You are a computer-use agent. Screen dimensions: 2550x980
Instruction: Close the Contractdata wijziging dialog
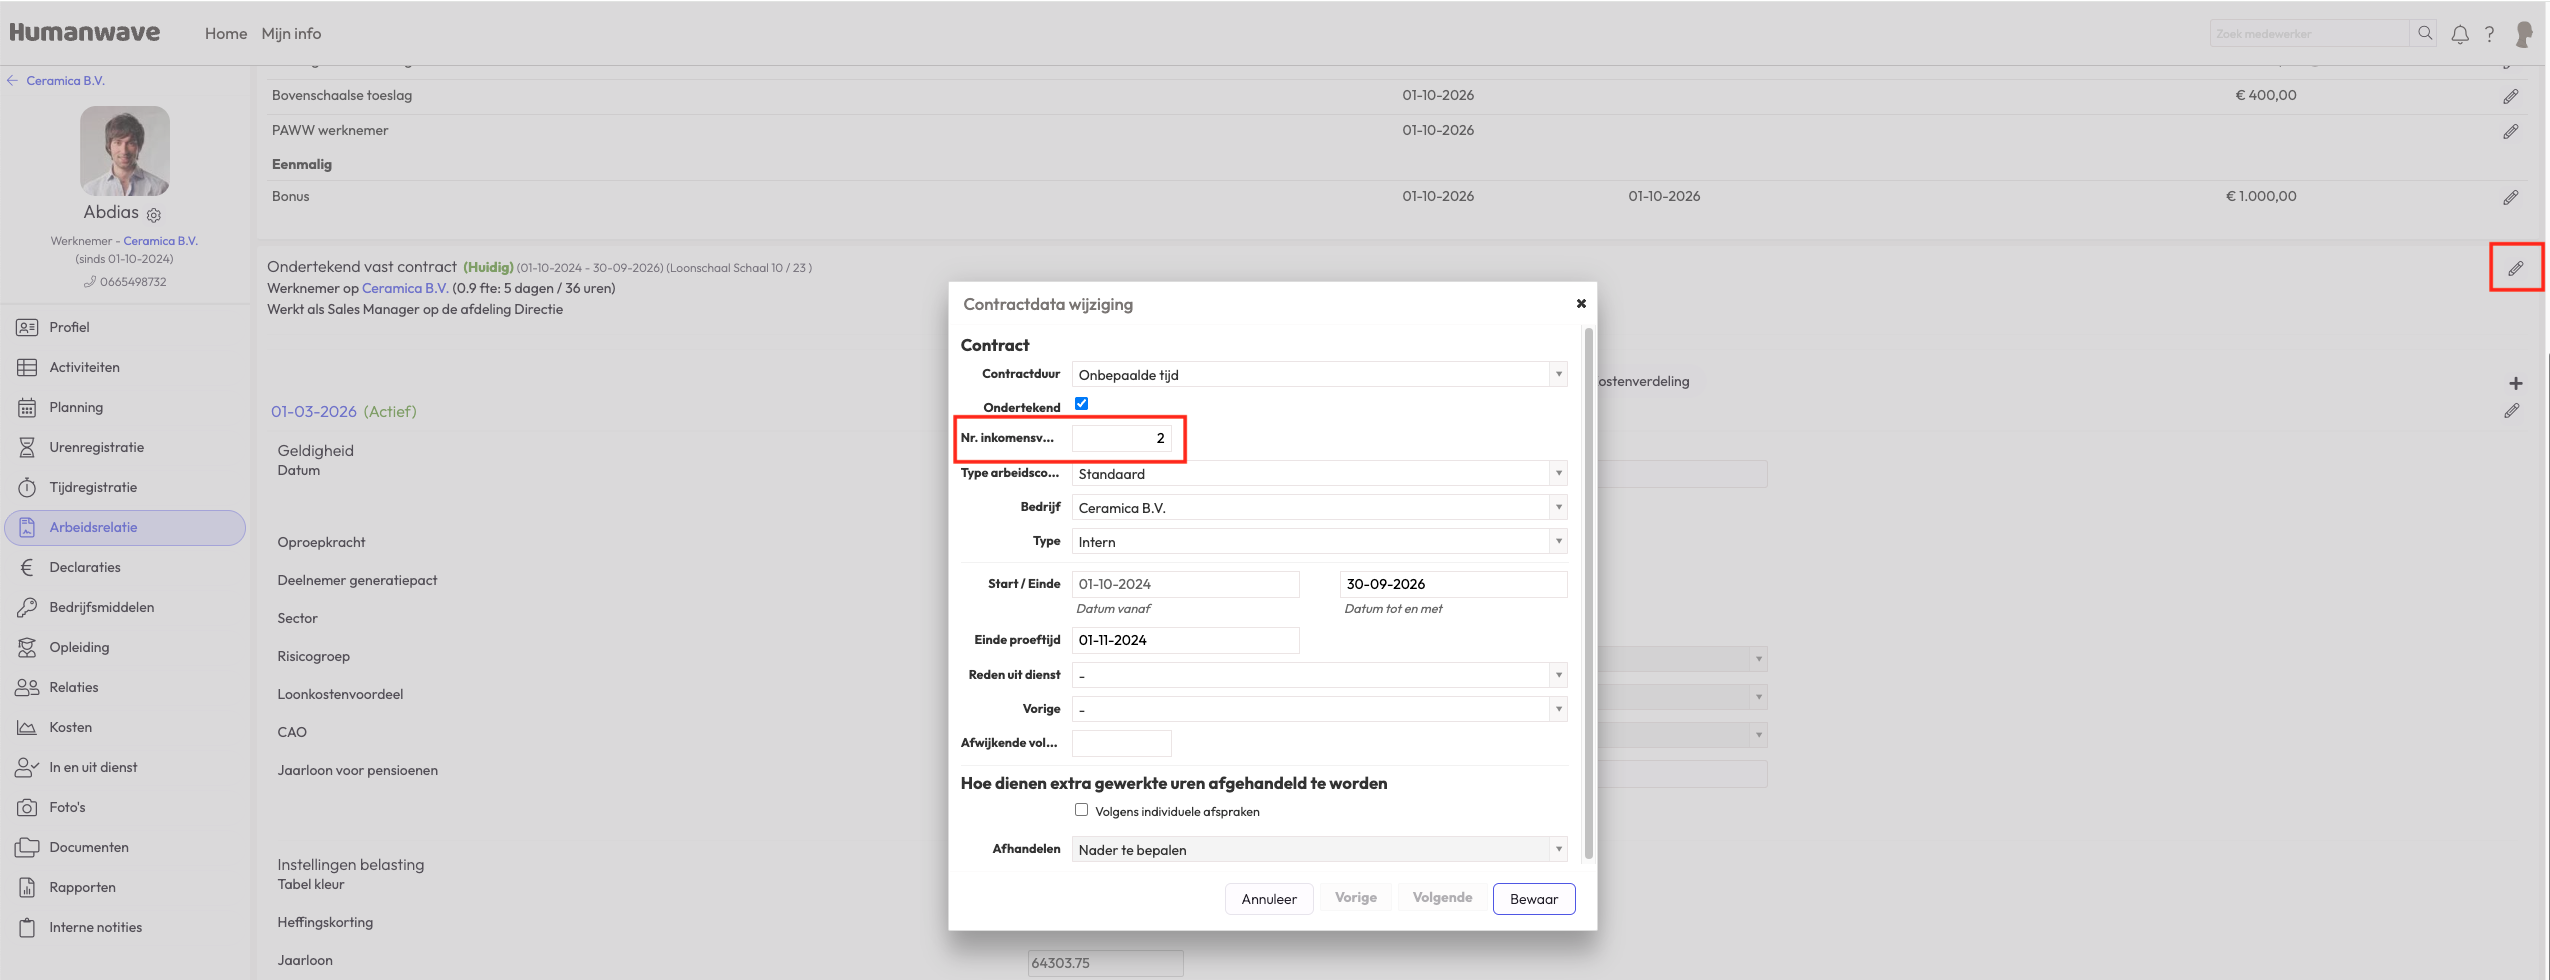click(1581, 304)
